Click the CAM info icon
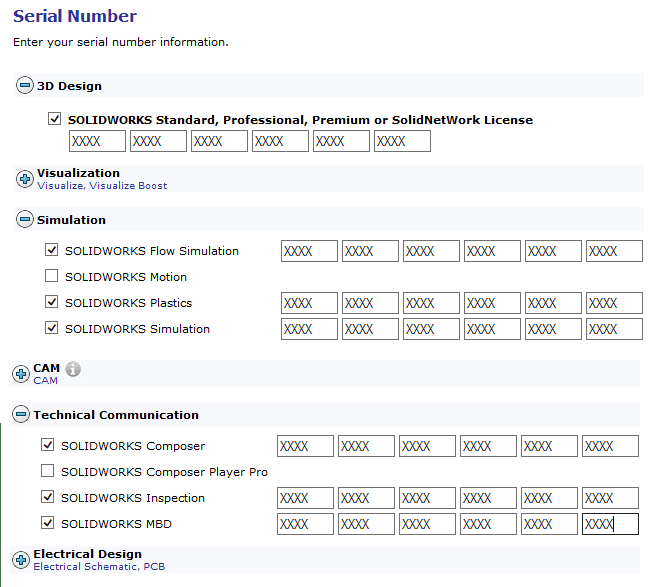The width and height of the screenshot is (654, 587). (73, 369)
